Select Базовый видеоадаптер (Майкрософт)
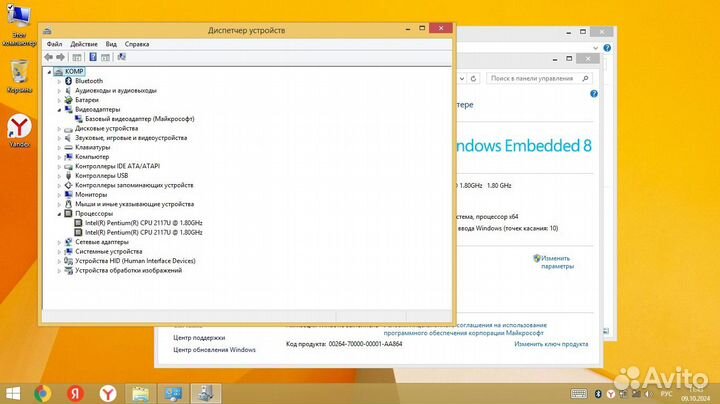The image size is (720, 404). (x=140, y=119)
